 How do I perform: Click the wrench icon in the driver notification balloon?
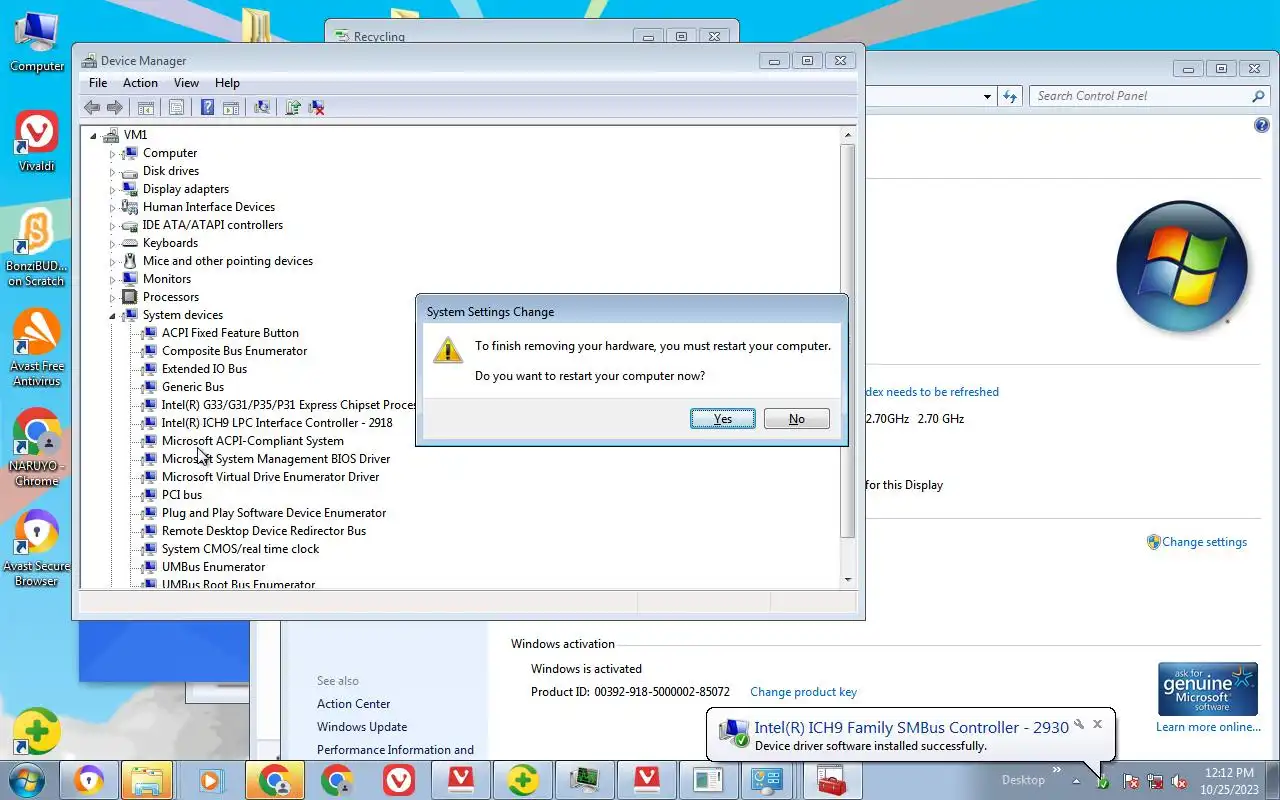1079,724
